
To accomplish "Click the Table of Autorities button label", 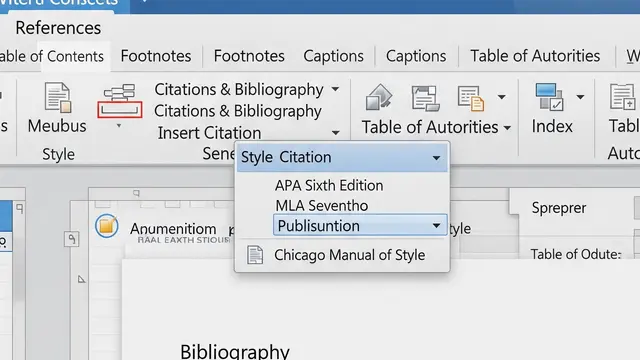I will pos(430,127).
